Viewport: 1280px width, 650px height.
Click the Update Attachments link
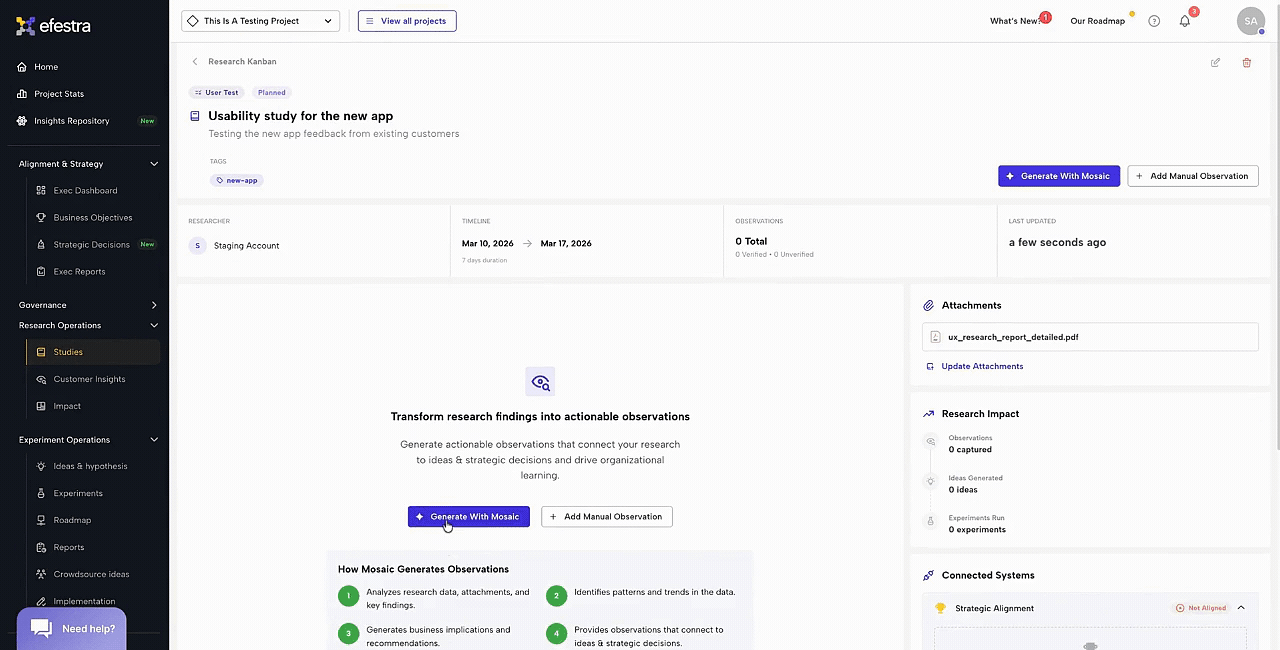[982, 366]
